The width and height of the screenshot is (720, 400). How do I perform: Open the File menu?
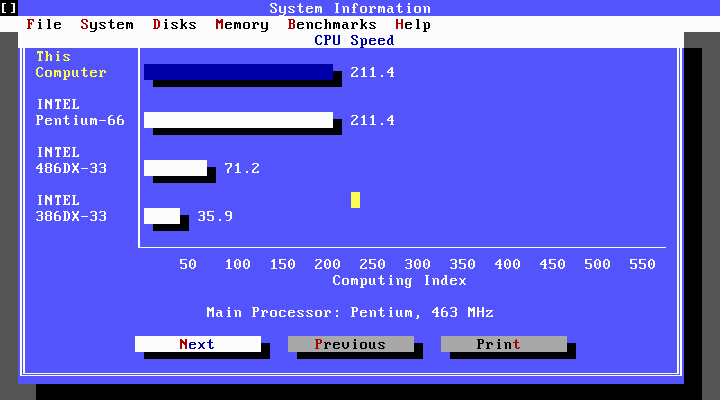point(44,24)
